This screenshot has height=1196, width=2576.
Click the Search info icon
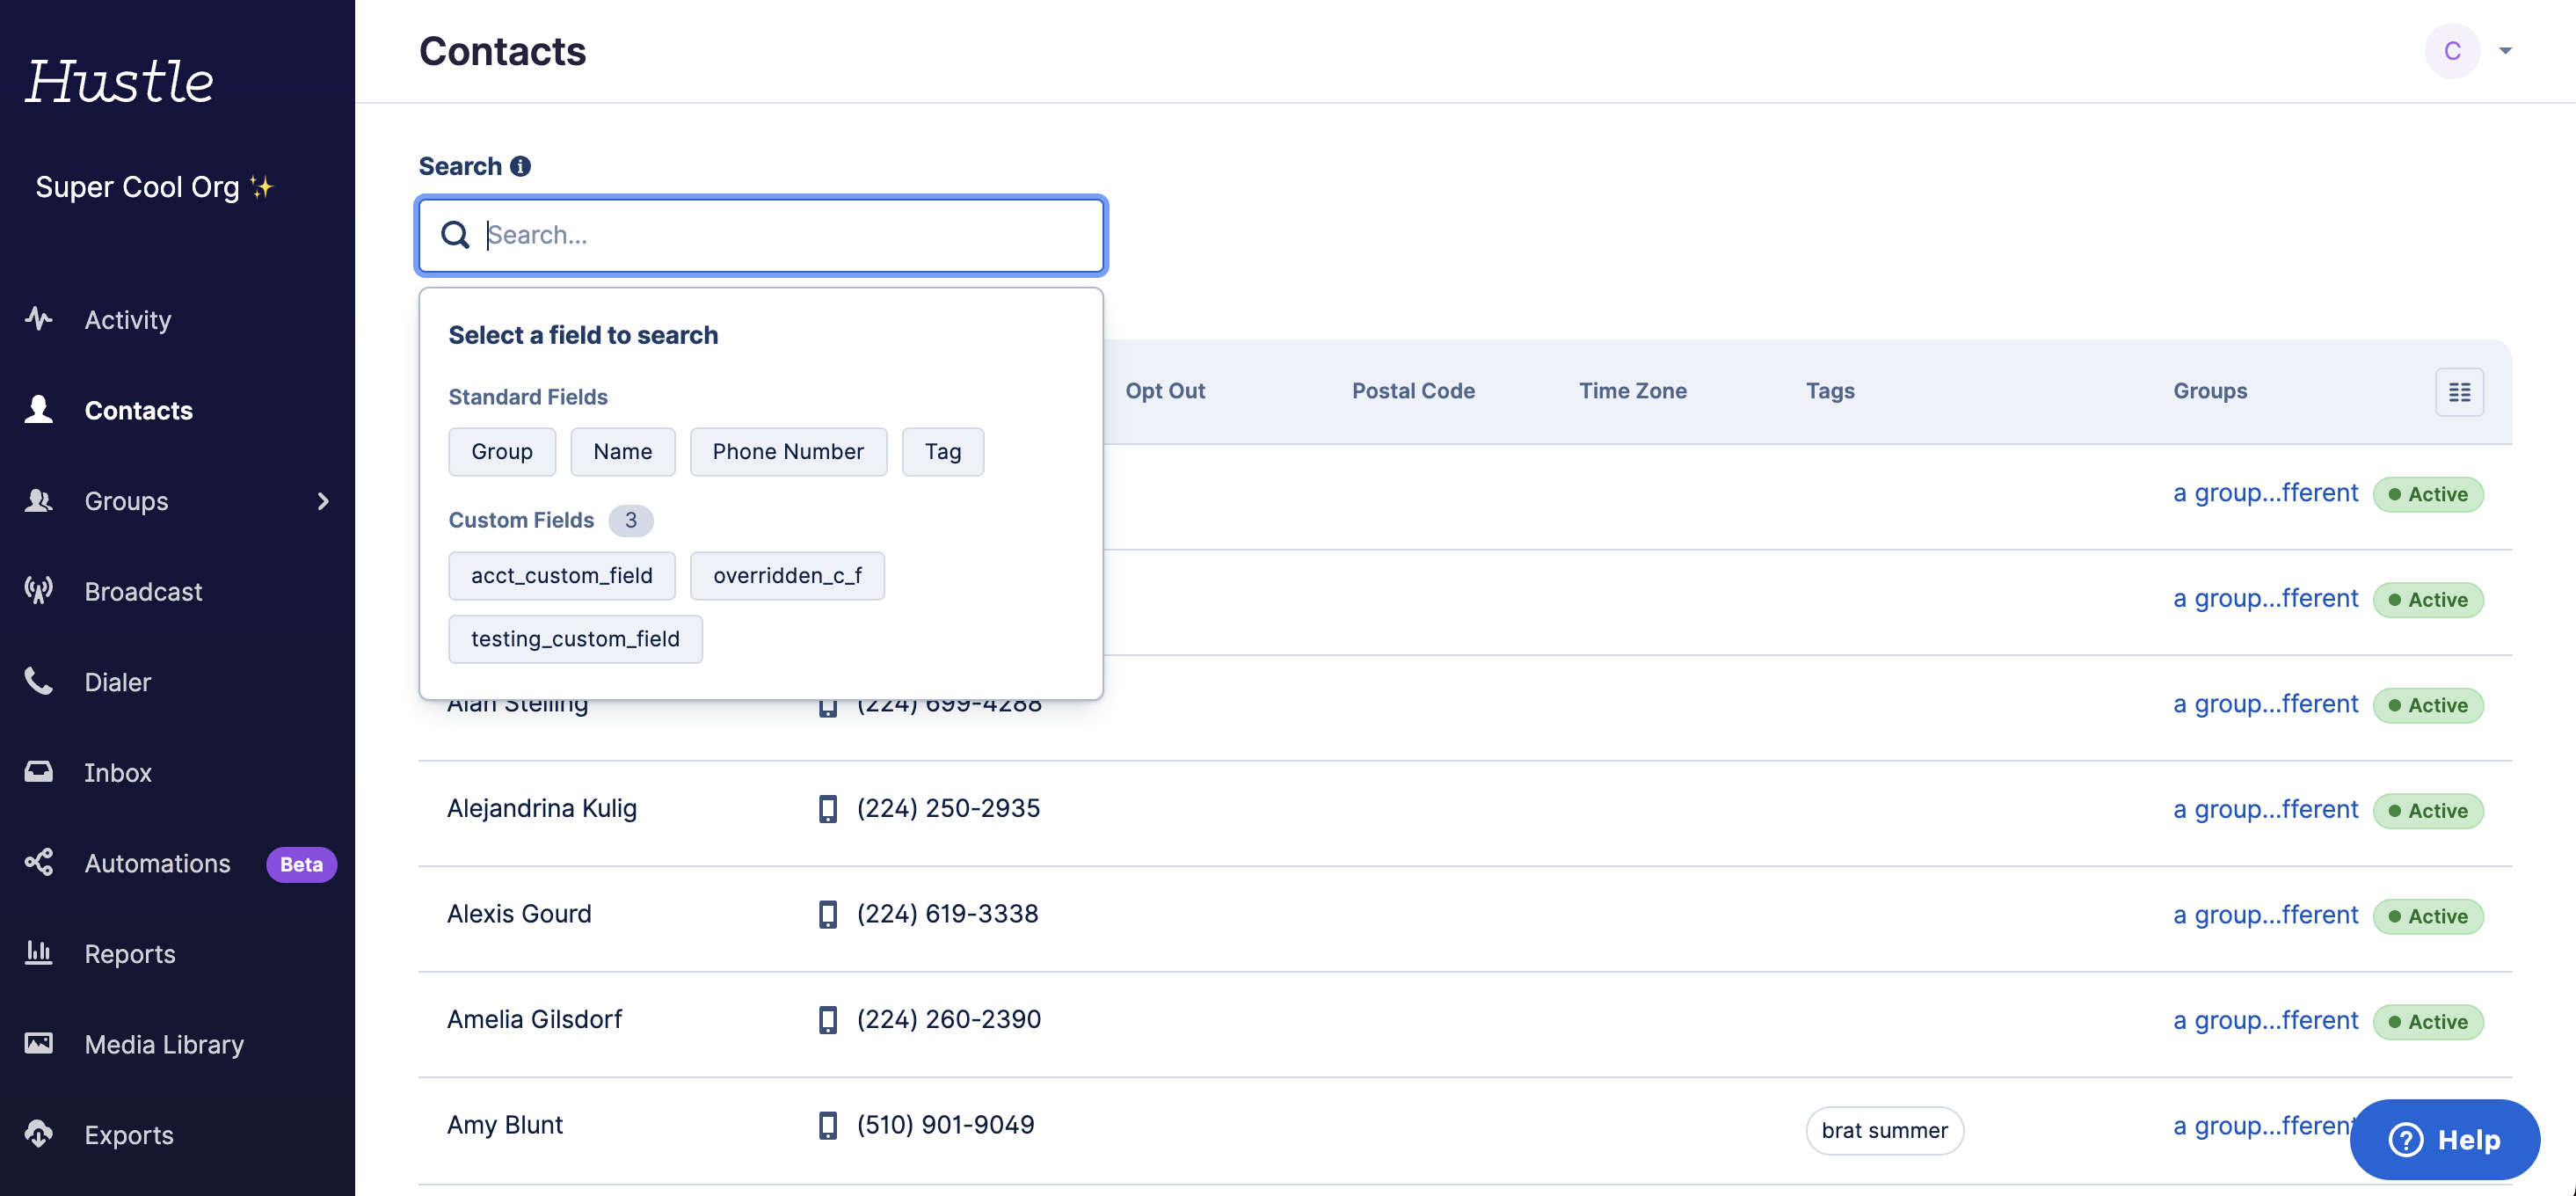pyautogui.click(x=520, y=166)
